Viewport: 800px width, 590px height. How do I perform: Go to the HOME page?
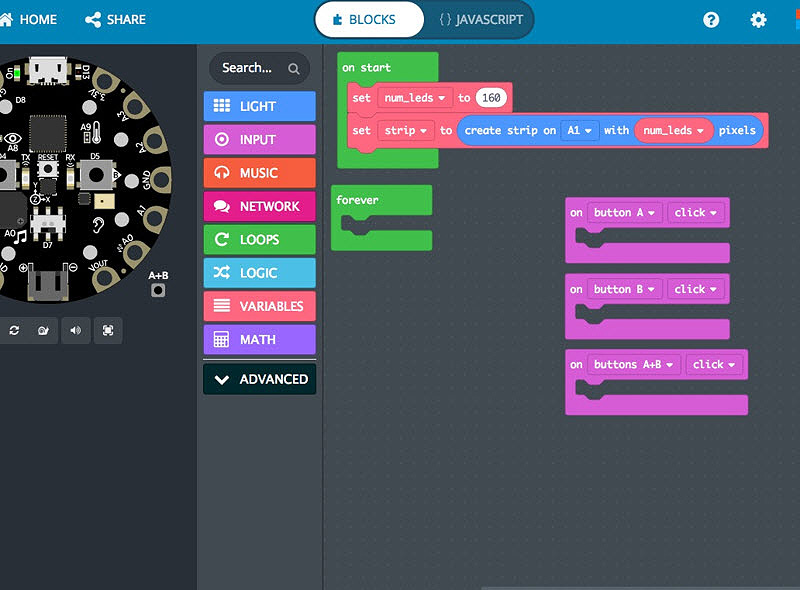30,19
